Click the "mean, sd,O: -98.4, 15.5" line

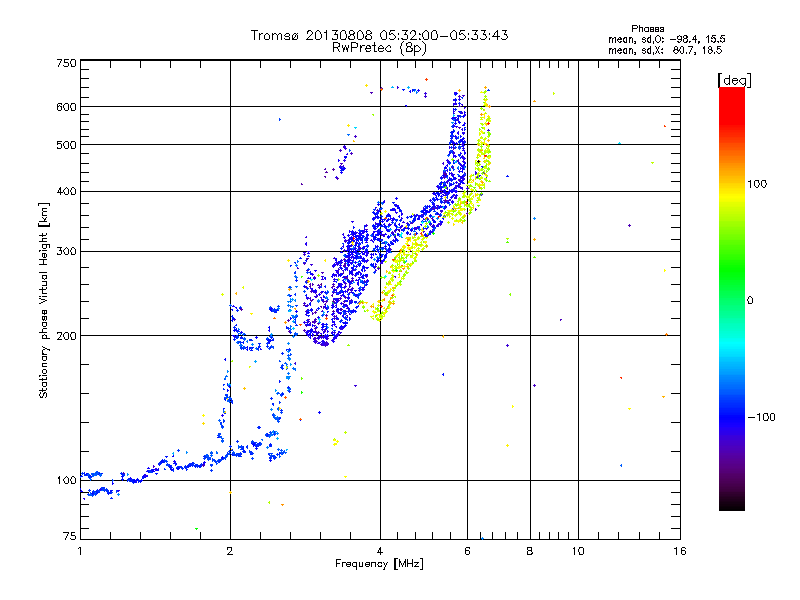(666, 39)
